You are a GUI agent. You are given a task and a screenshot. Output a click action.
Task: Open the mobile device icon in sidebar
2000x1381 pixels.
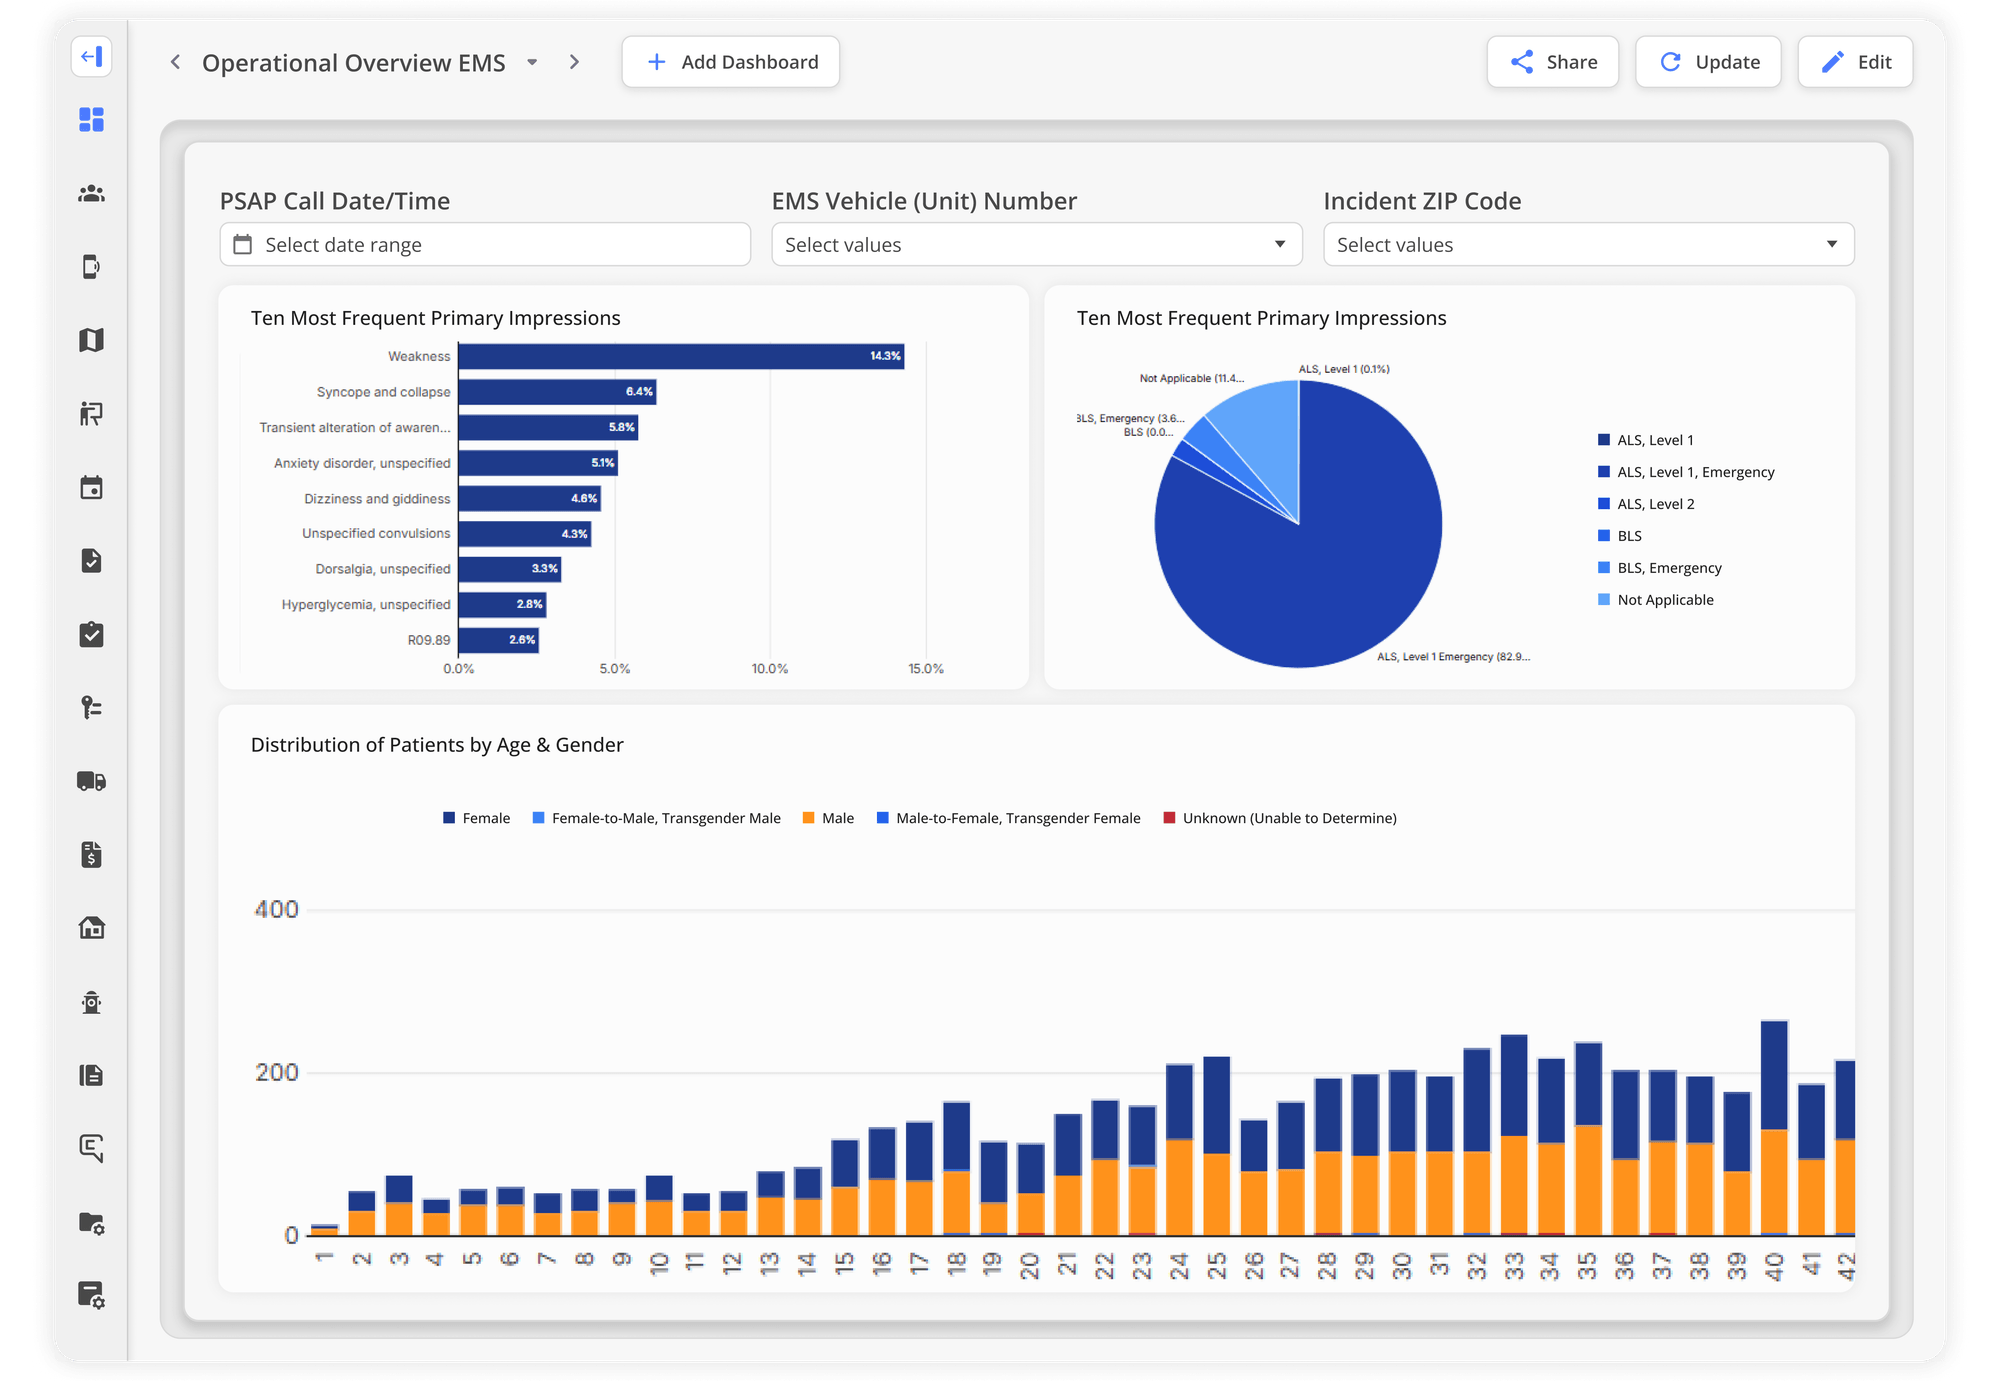click(91, 267)
